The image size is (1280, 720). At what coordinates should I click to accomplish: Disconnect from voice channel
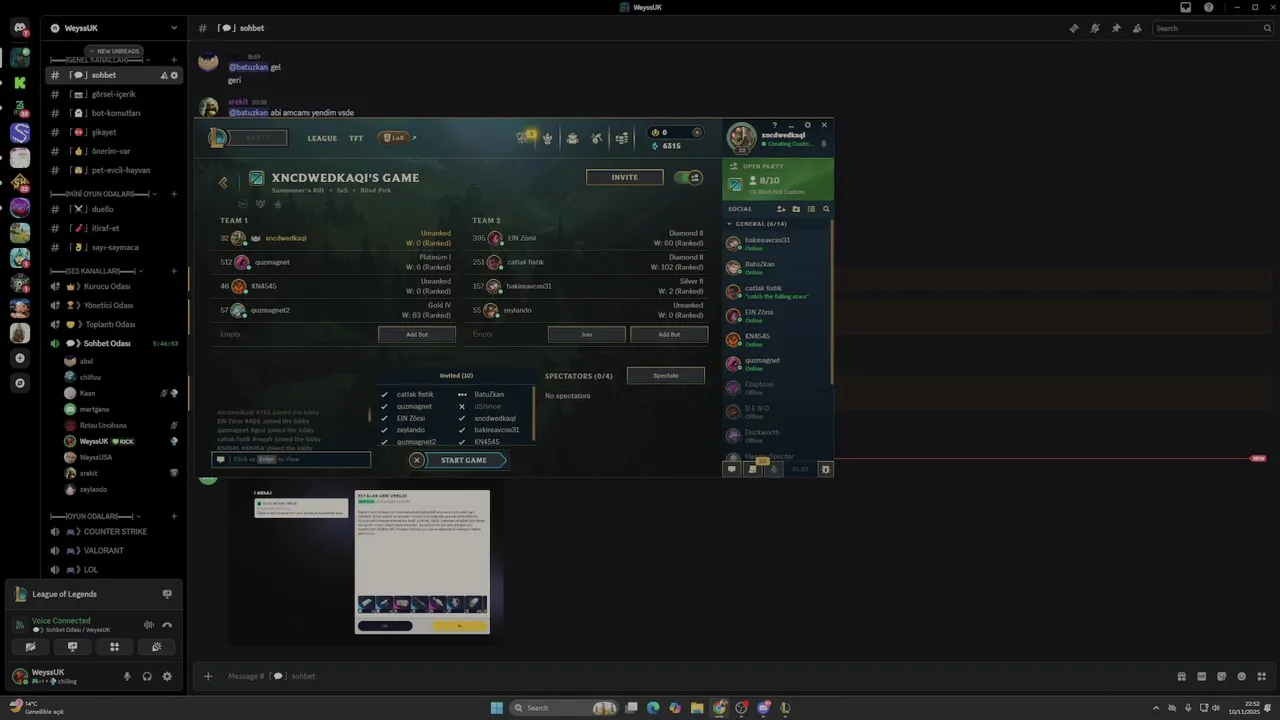pos(167,625)
